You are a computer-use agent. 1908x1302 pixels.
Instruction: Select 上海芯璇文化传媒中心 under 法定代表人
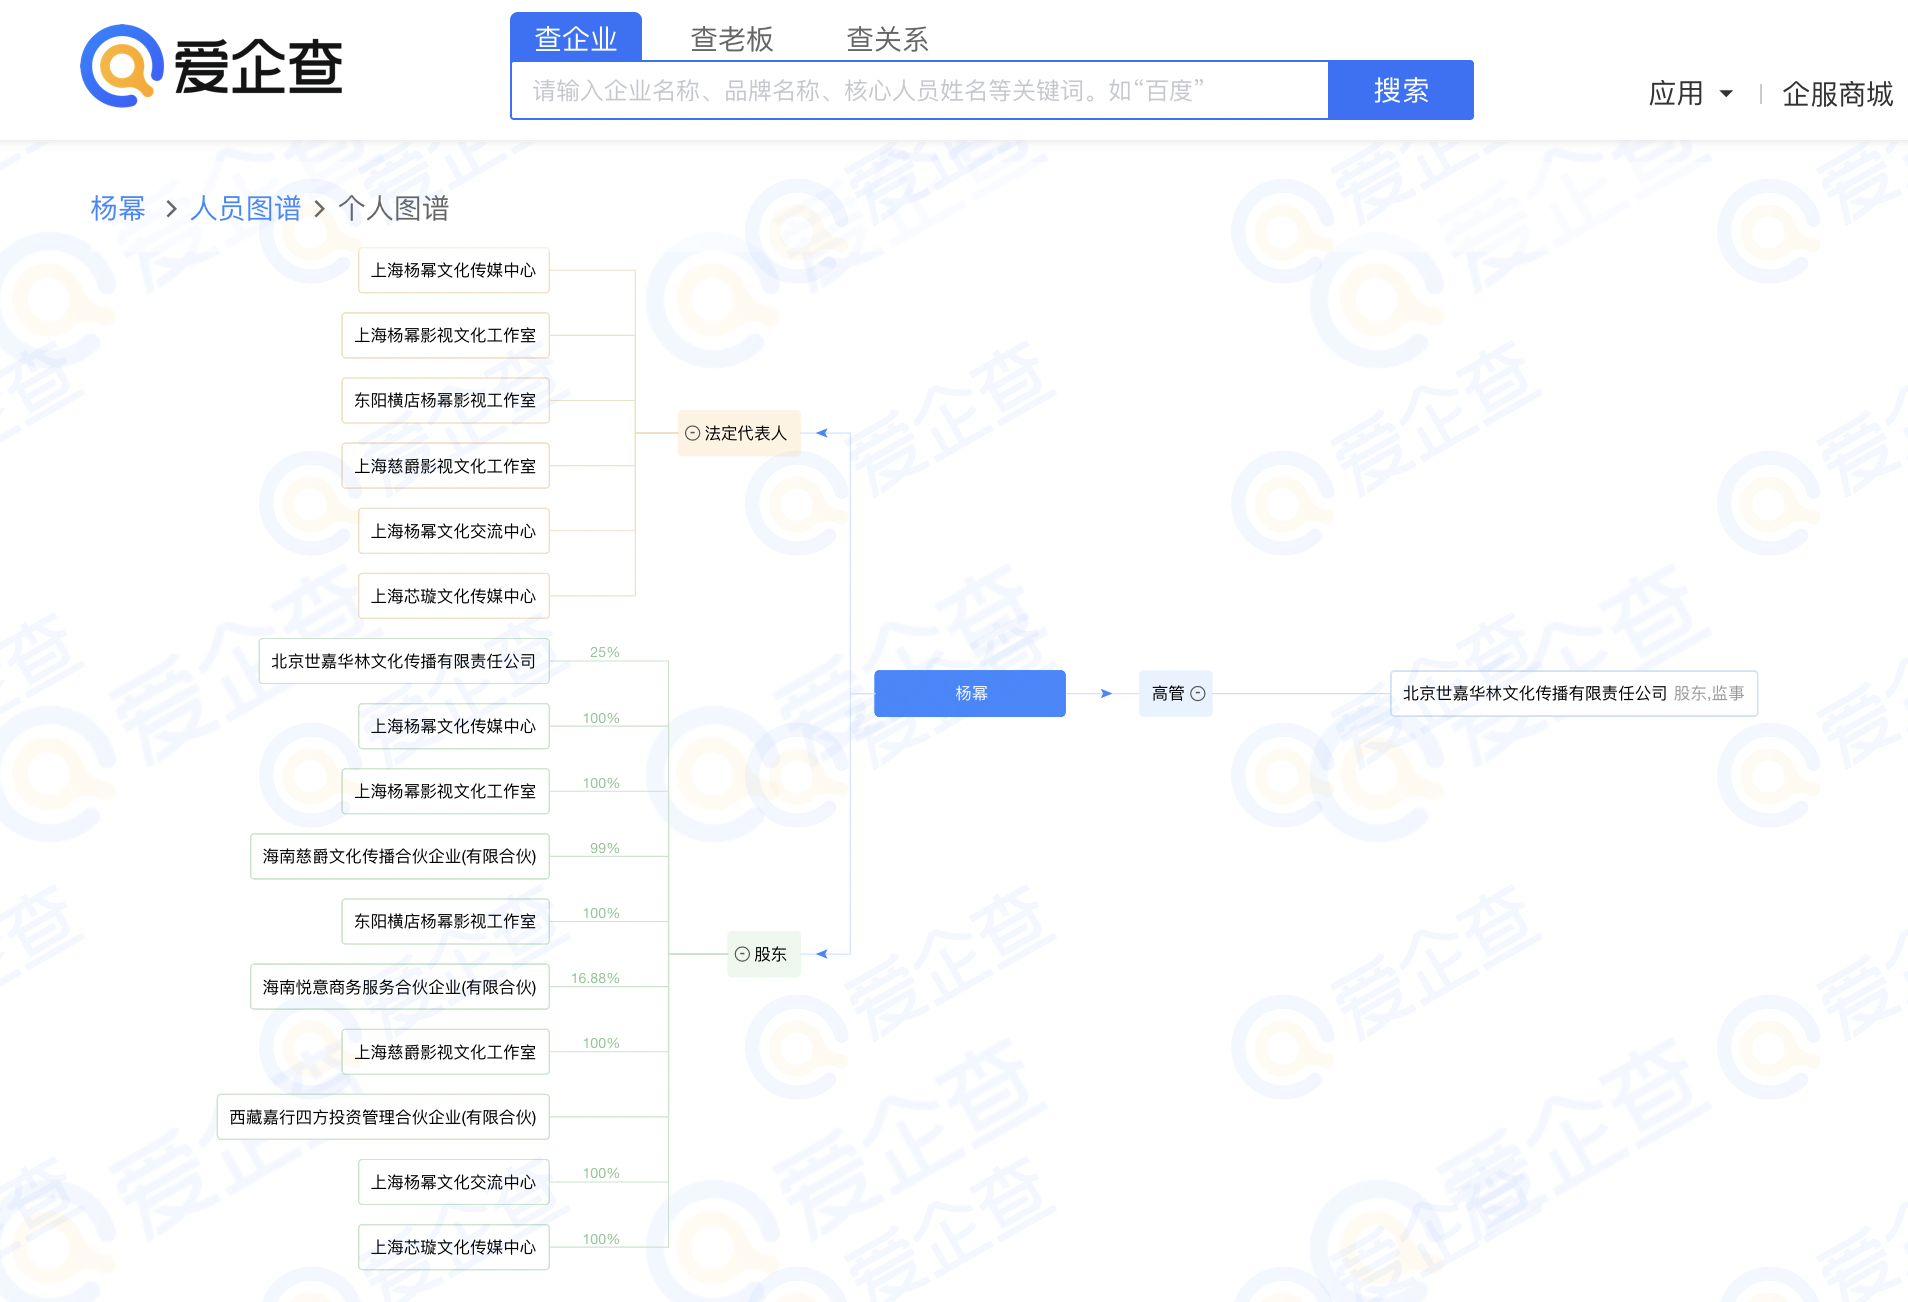(454, 596)
